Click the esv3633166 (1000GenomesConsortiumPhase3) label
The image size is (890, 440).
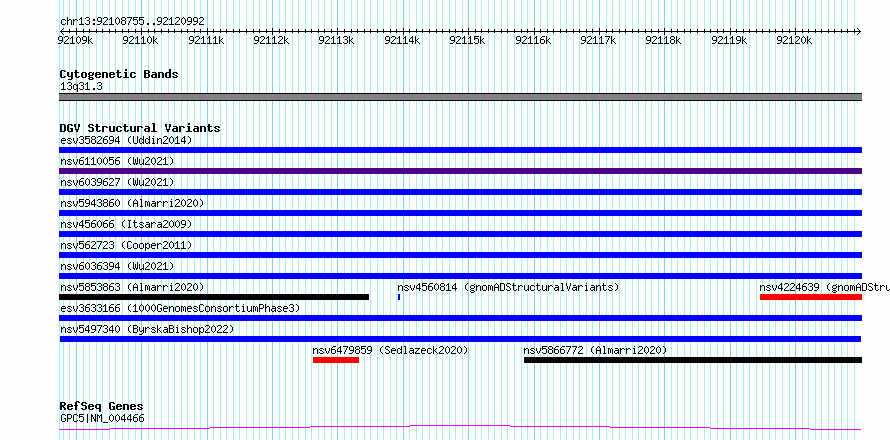pos(180,308)
